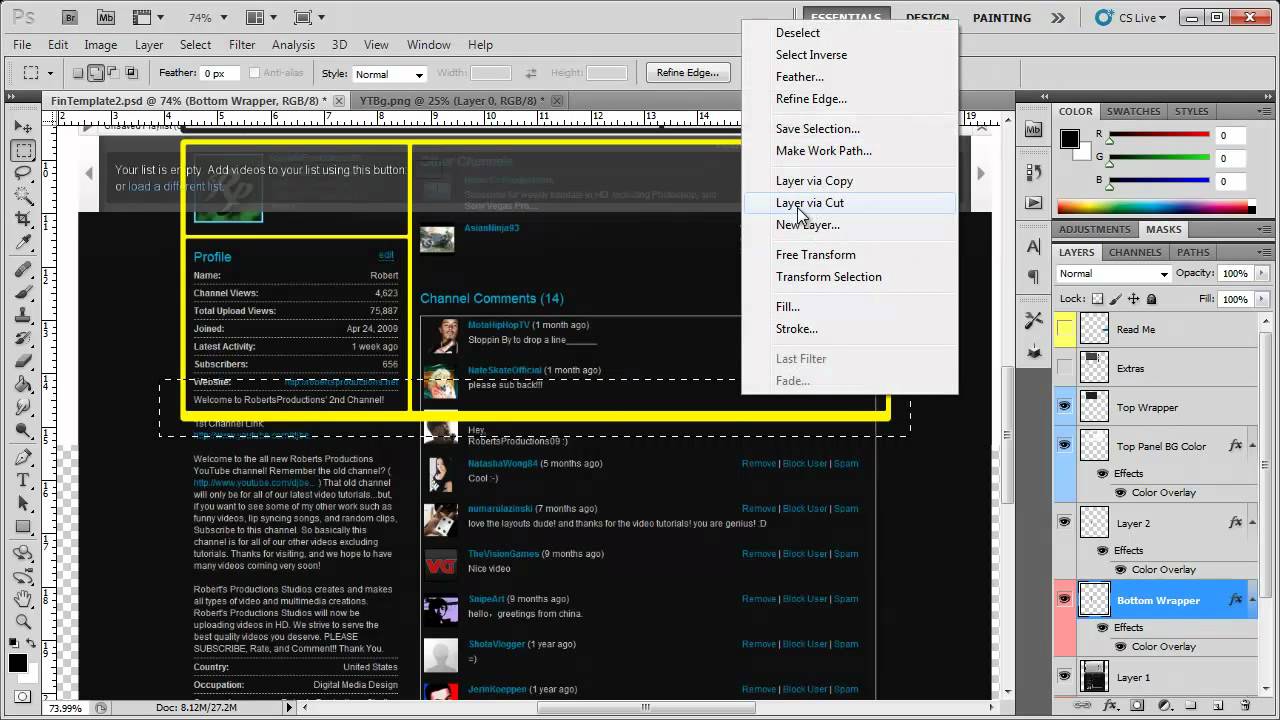Select the Dodge tool
The width and height of the screenshot is (1280, 720).
(x=23, y=431)
